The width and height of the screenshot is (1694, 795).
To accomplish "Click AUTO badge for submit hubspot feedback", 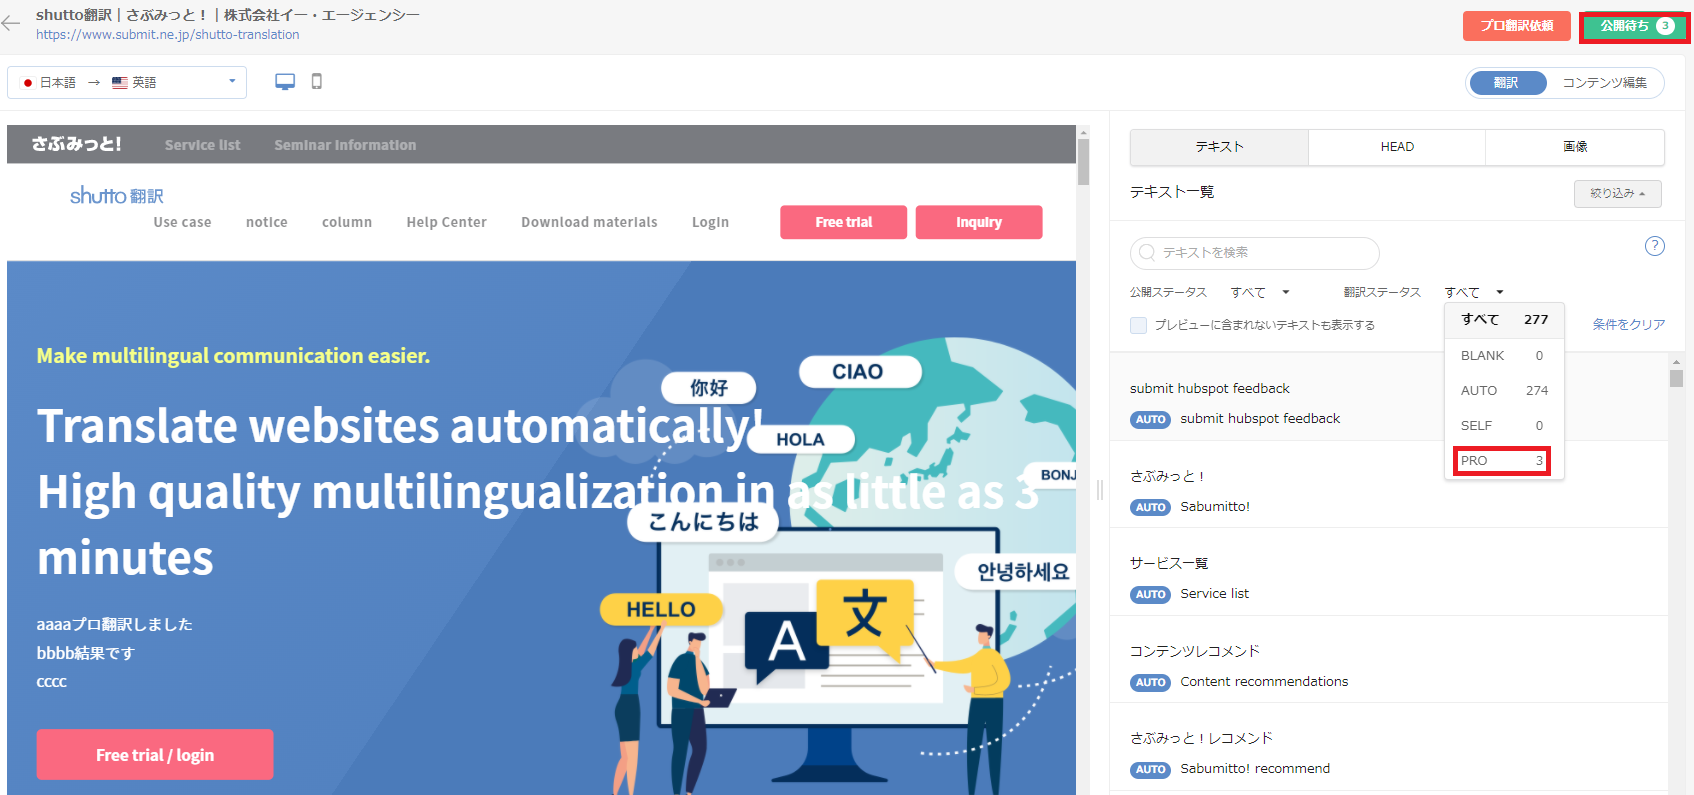I will (1150, 420).
